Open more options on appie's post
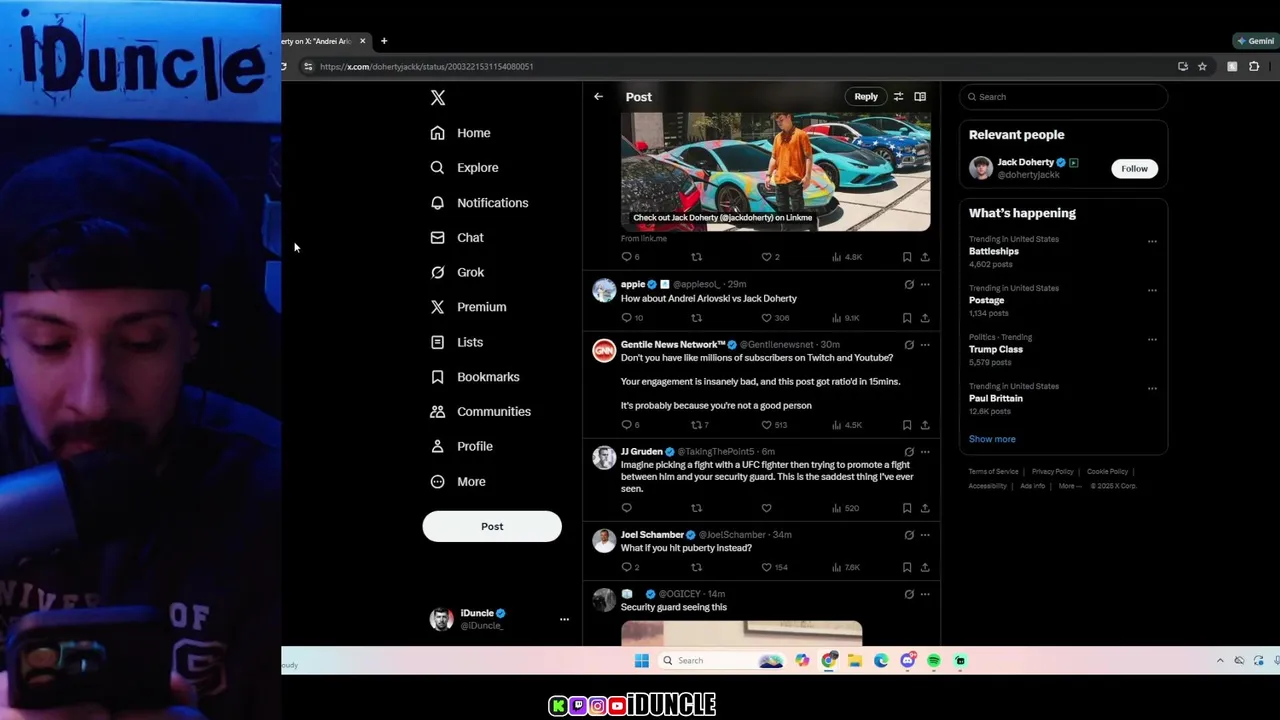This screenshot has width=1280, height=720. pos(925,284)
